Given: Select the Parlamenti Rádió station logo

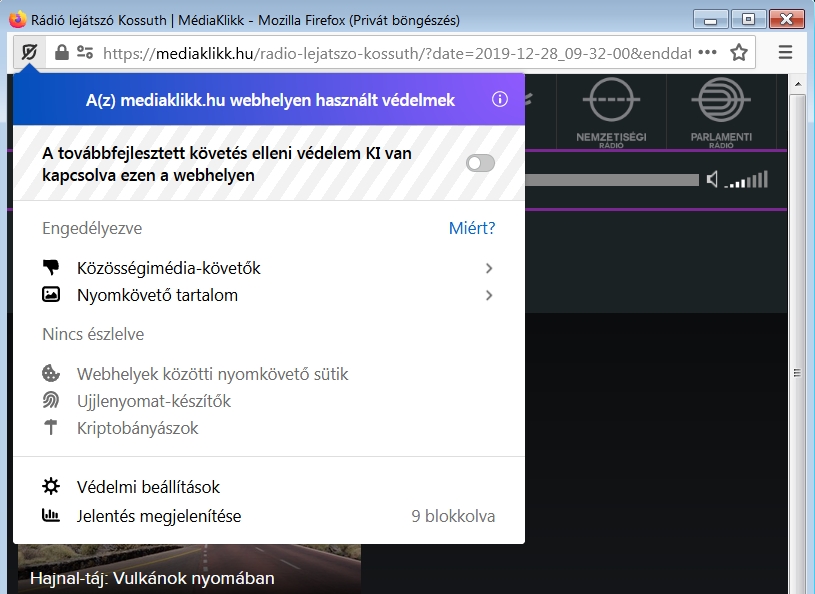Looking at the screenshot, I should (x=721, y=112).
